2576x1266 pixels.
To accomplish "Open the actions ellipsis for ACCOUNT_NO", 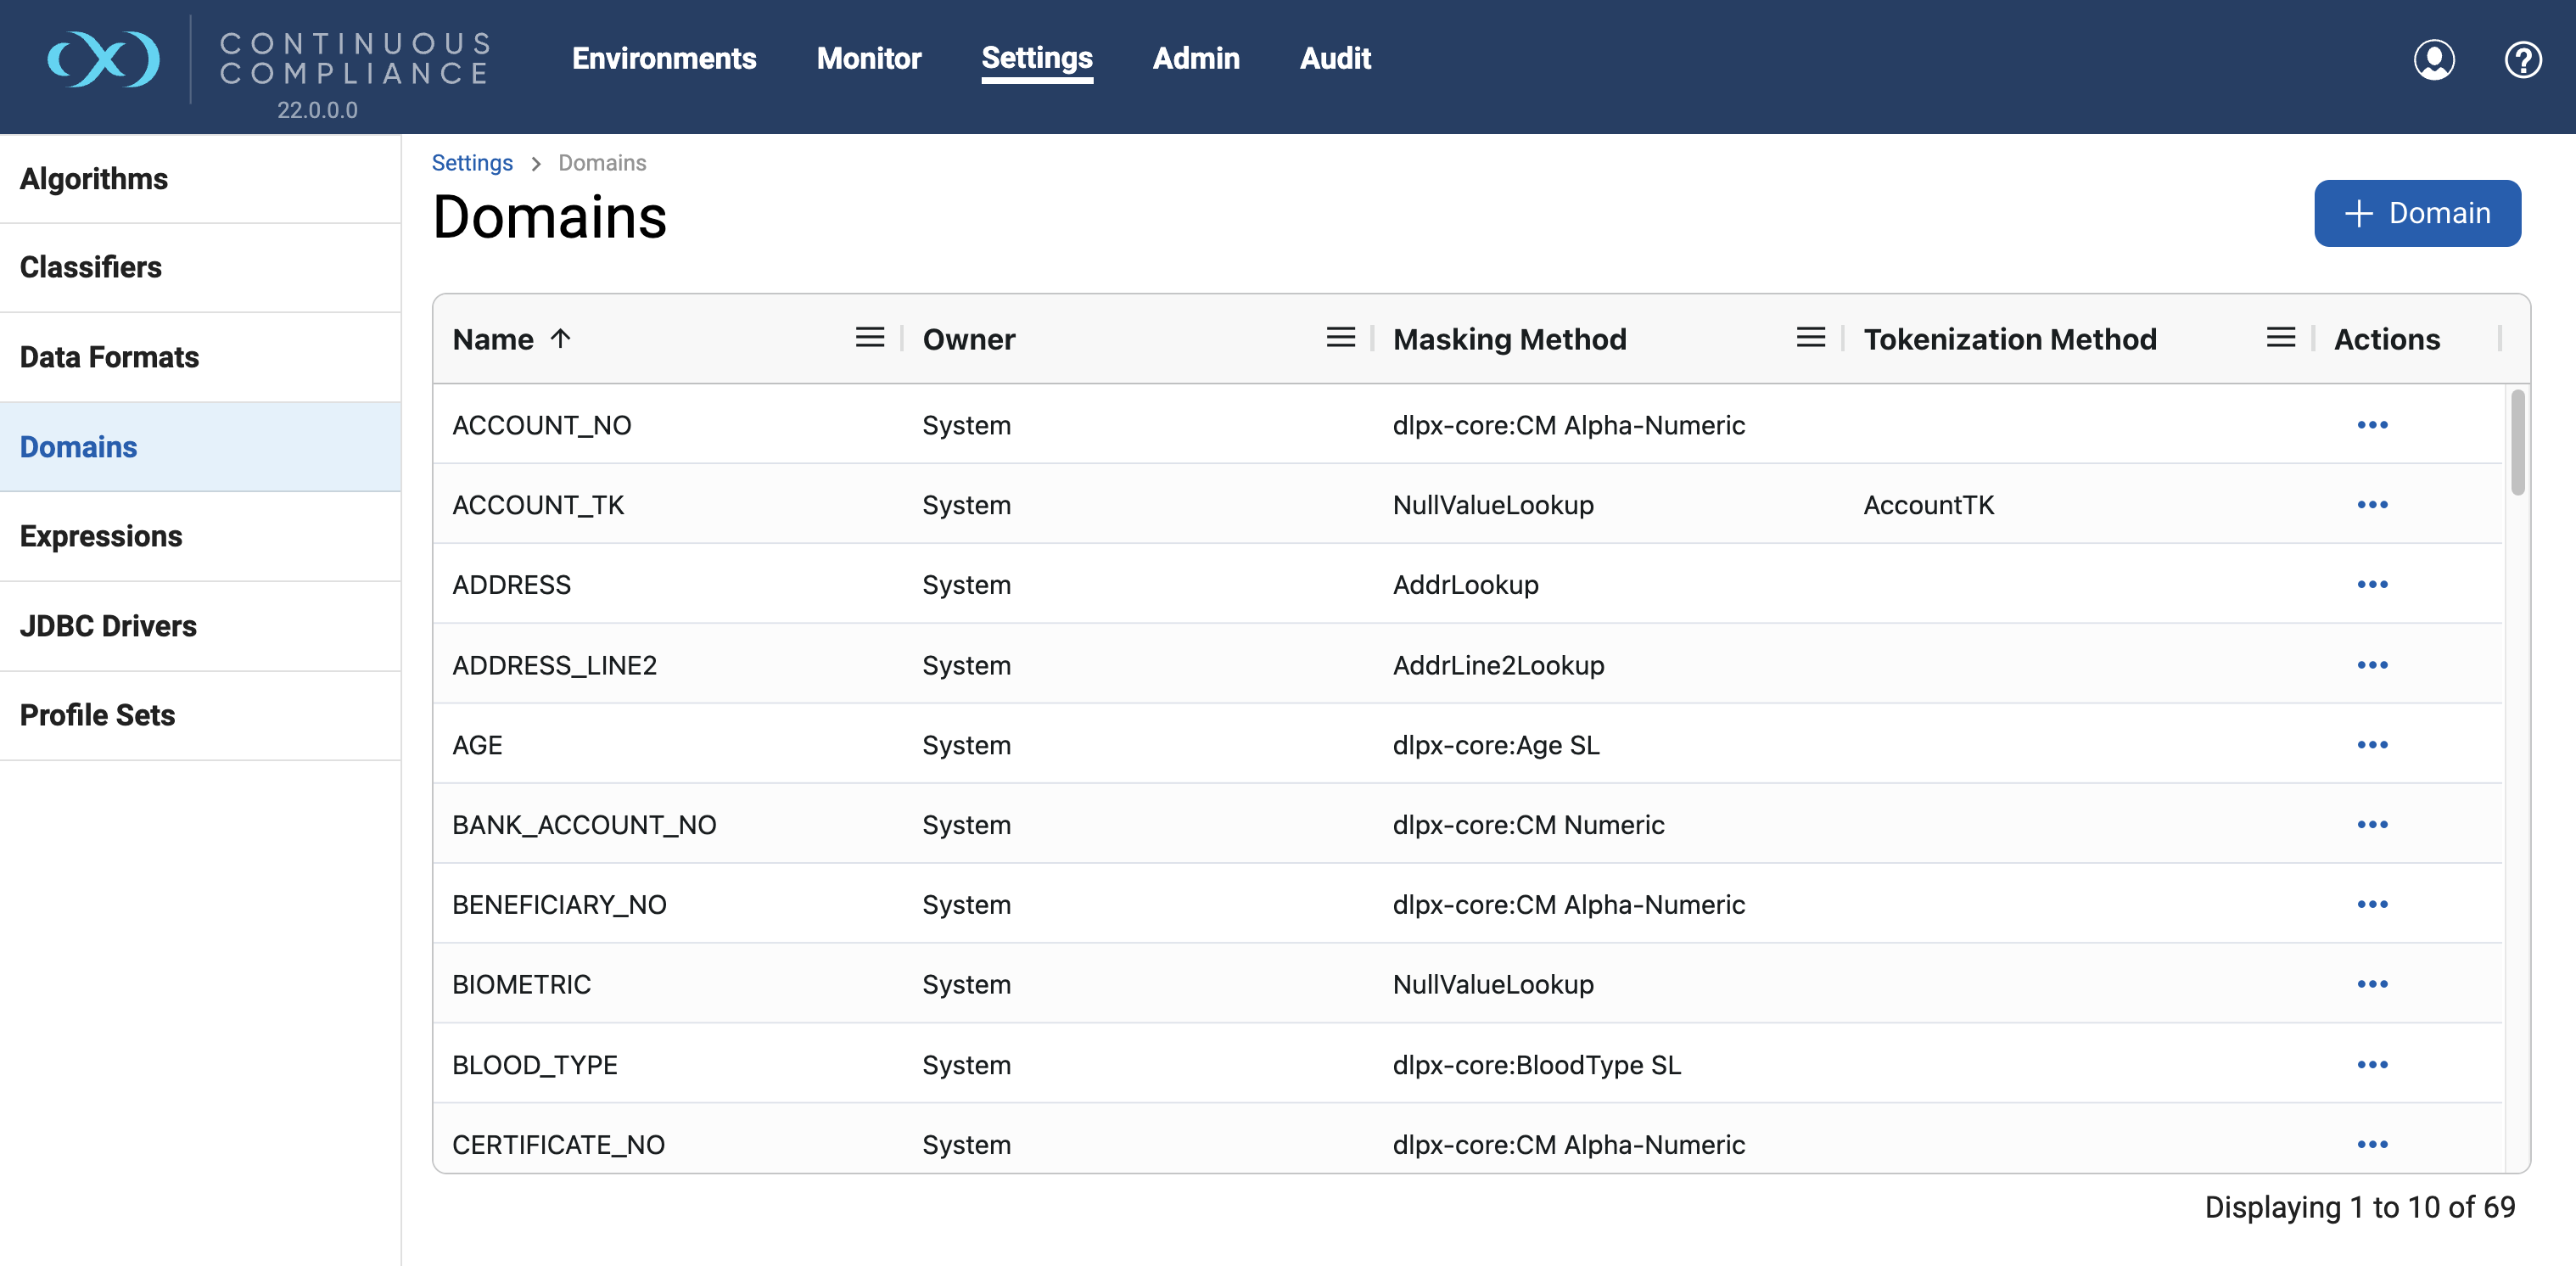I will tap(2375, 424).
